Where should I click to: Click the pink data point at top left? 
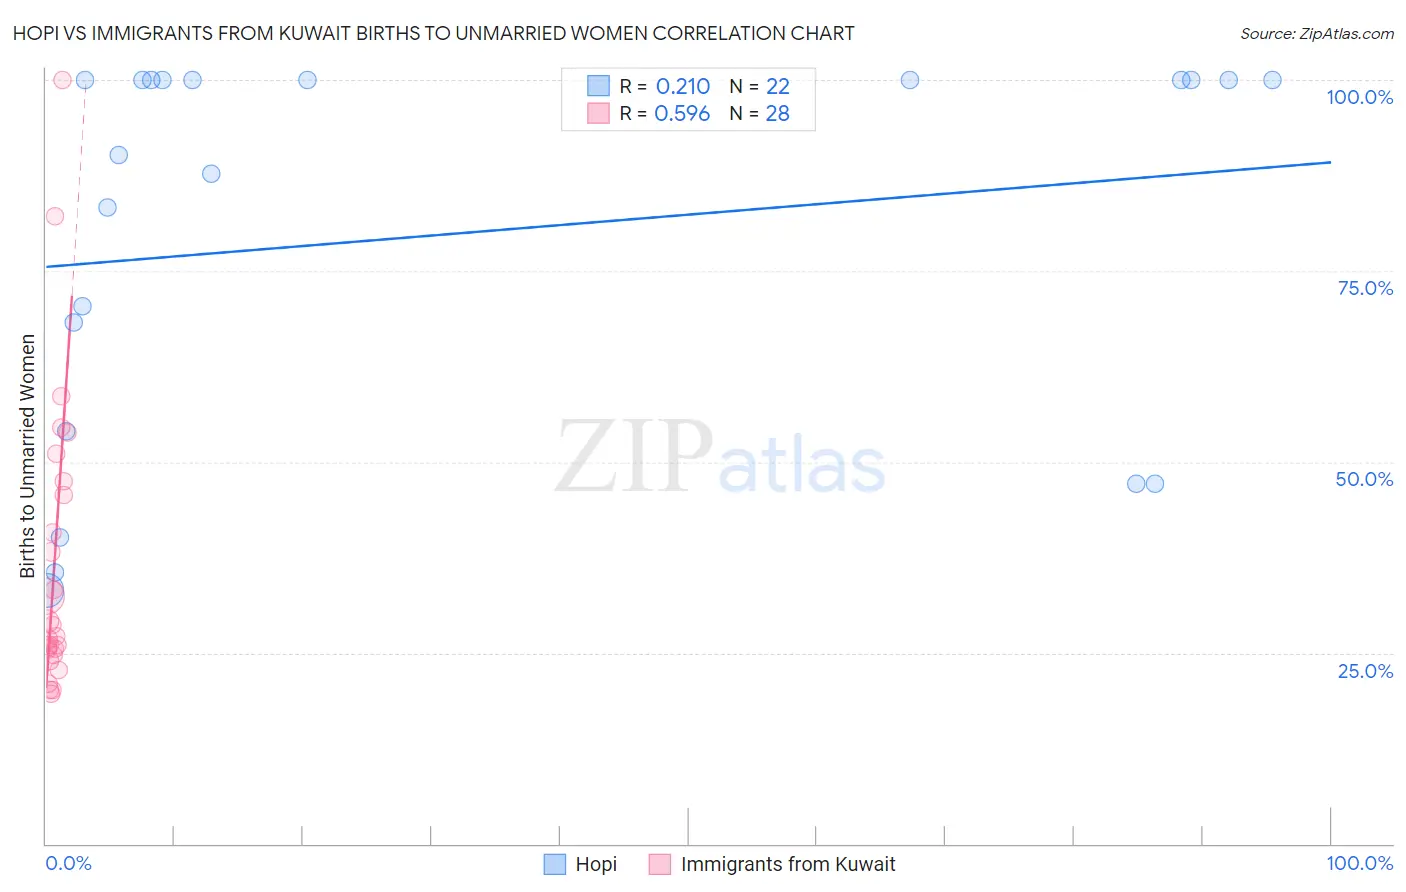(x=62, y=80)
